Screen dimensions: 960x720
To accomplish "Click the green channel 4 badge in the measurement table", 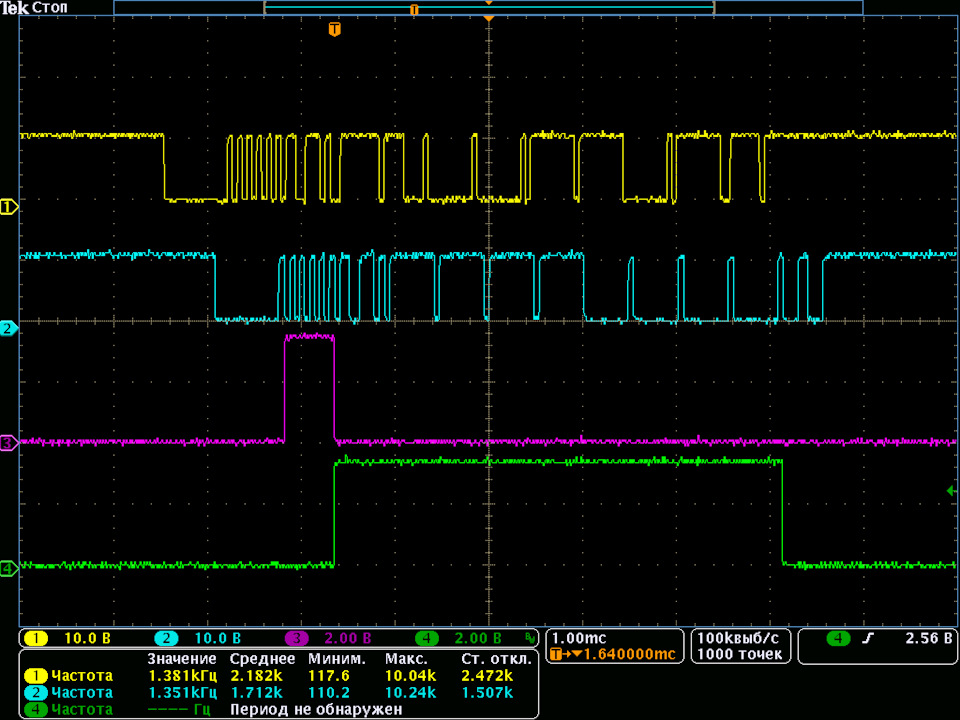I will pos(36,710).
